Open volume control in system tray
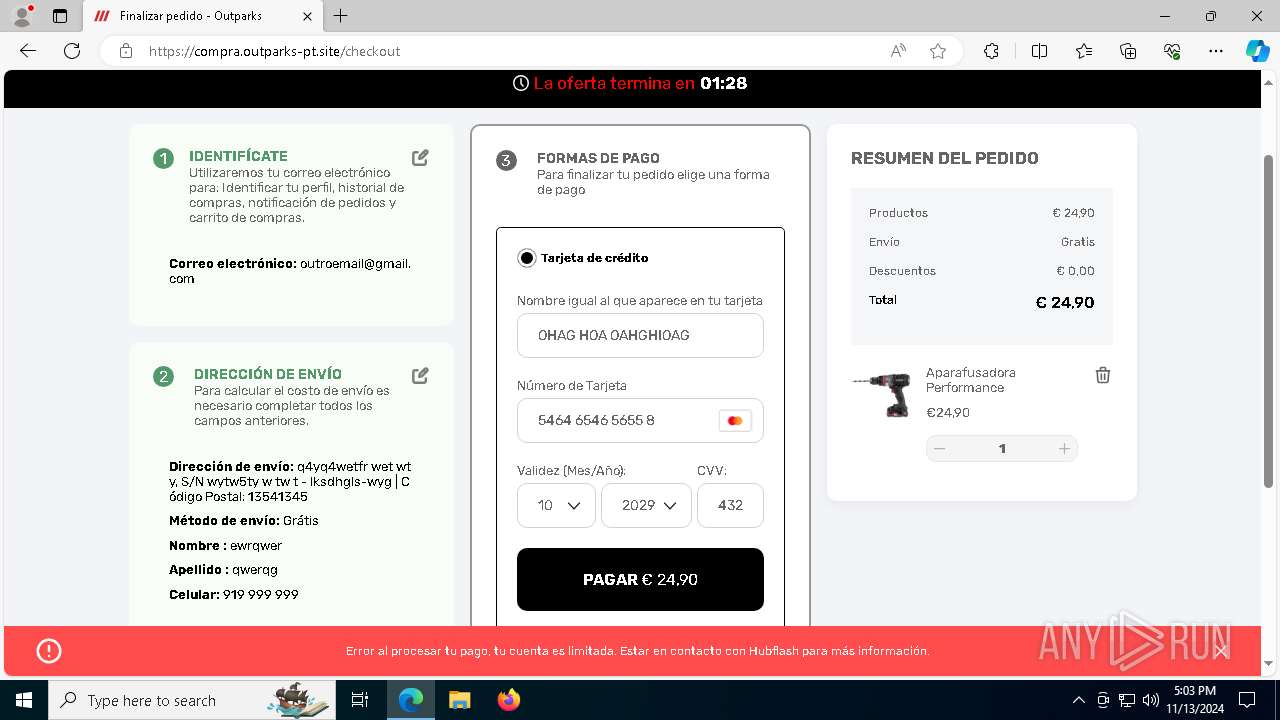Viewport: 1280px width, 720px height. coord(1151,700)
